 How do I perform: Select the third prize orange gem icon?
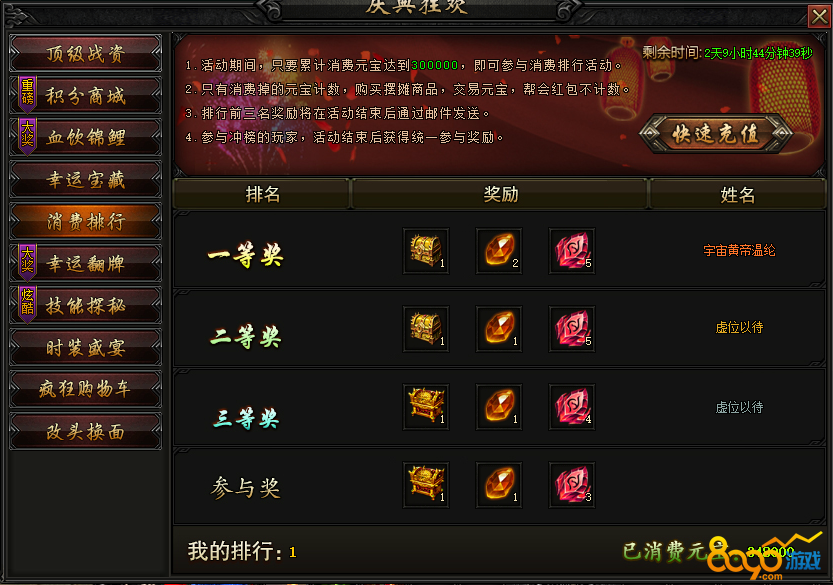499,406
